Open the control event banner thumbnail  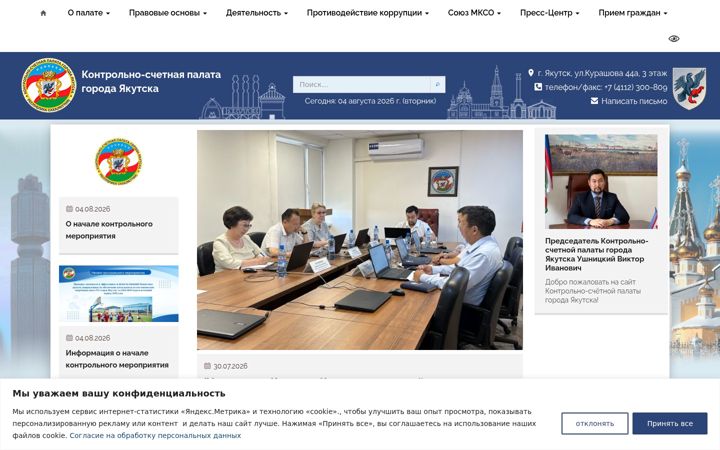tap(118, 293)
